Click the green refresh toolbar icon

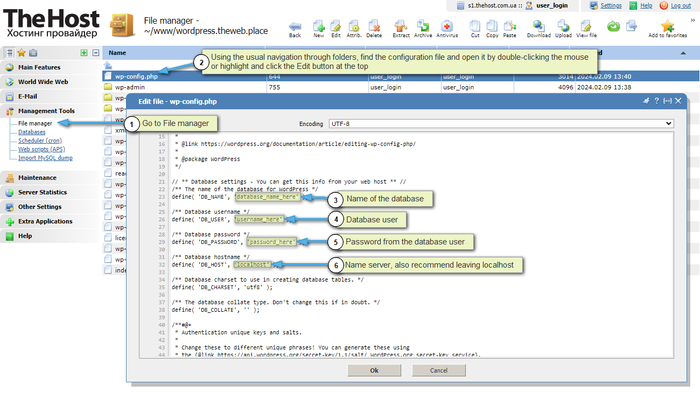(613, 26)
